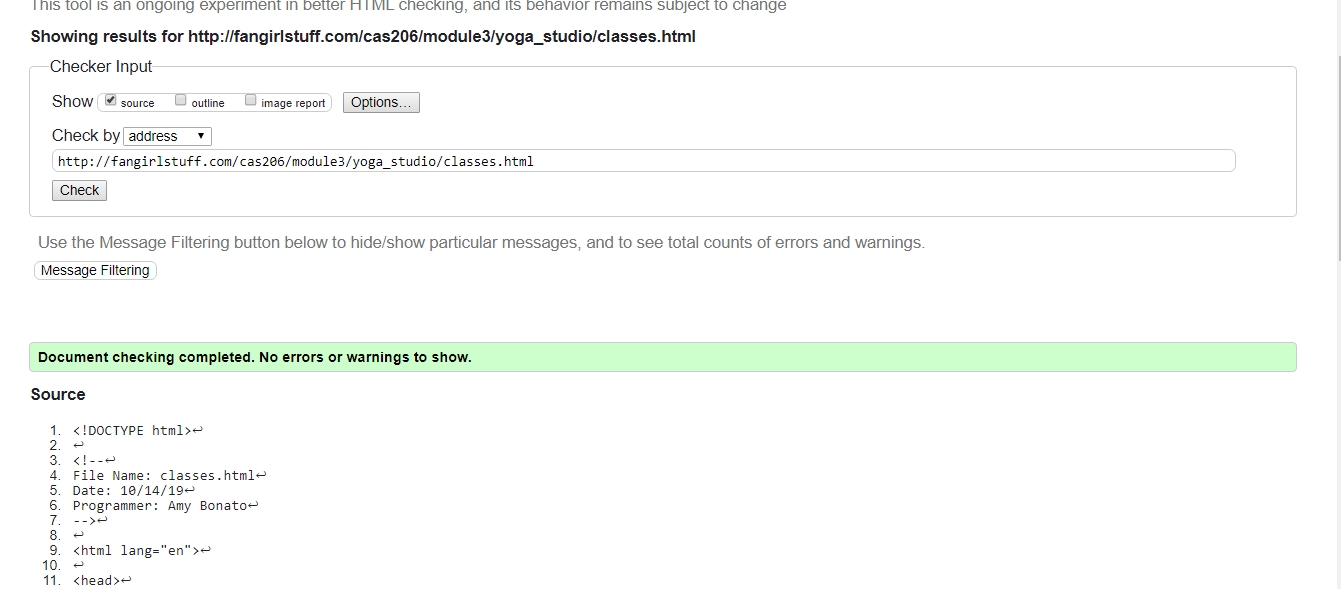1341x589 pixels.
Task: Click the green document checking completed banner
Action: click(x=662, y=357)
